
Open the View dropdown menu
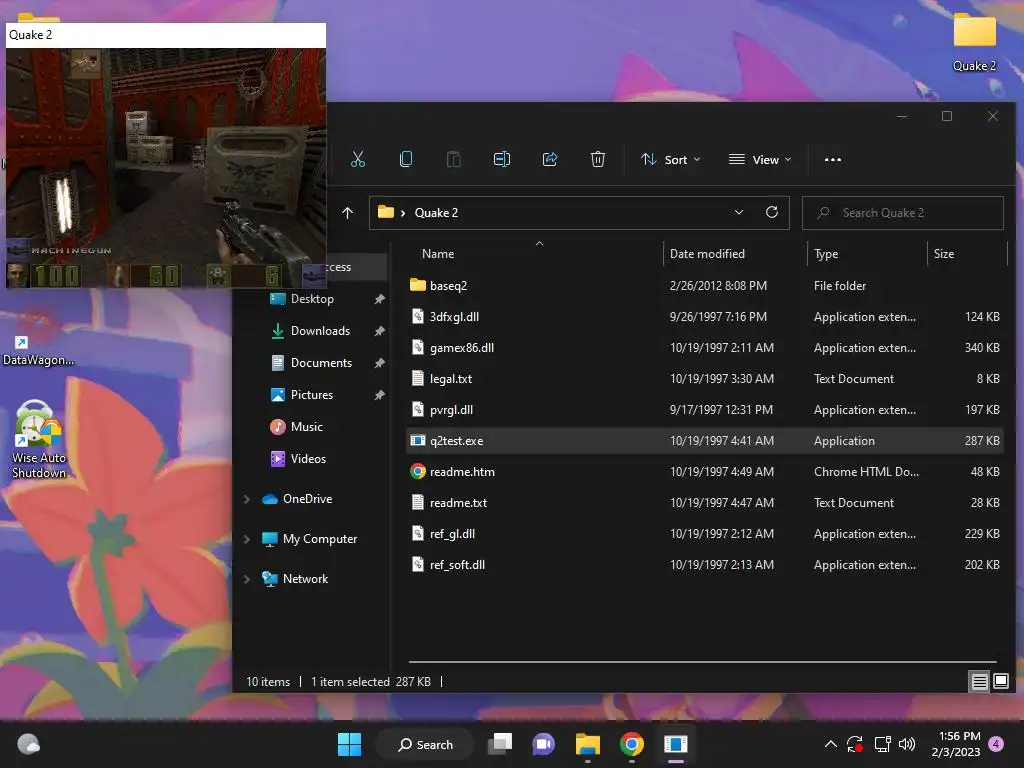[760, 159]
